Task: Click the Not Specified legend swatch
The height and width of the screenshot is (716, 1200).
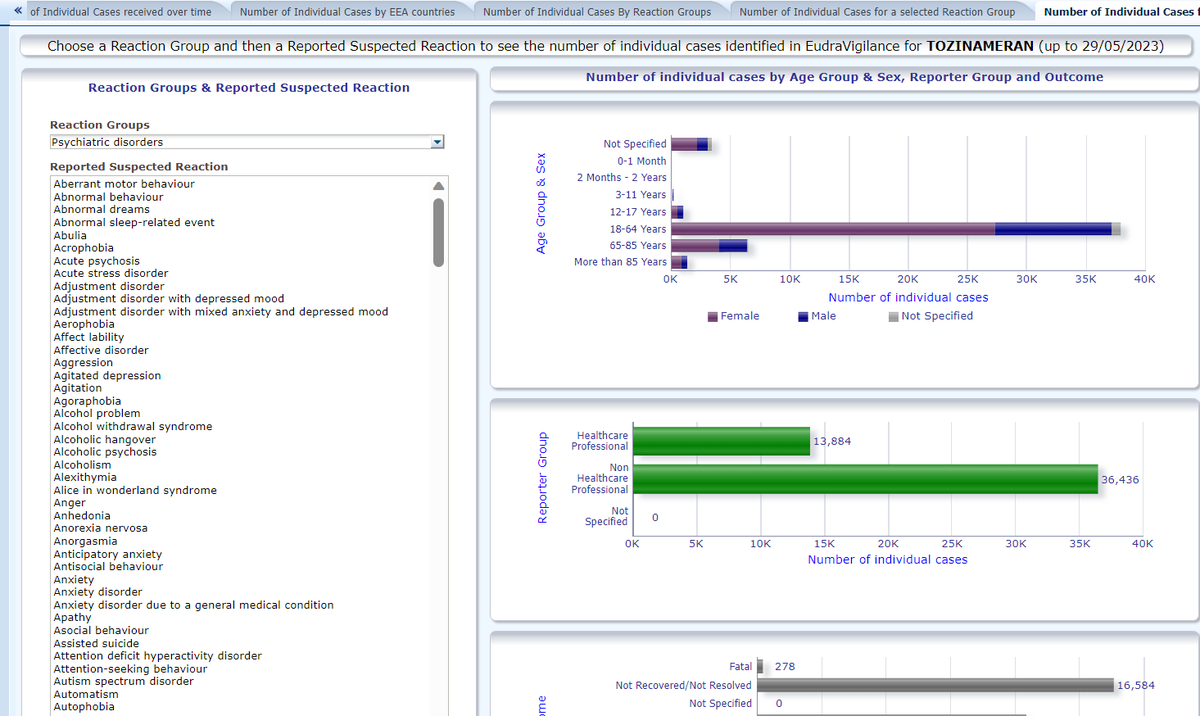Action: (893, 317)
